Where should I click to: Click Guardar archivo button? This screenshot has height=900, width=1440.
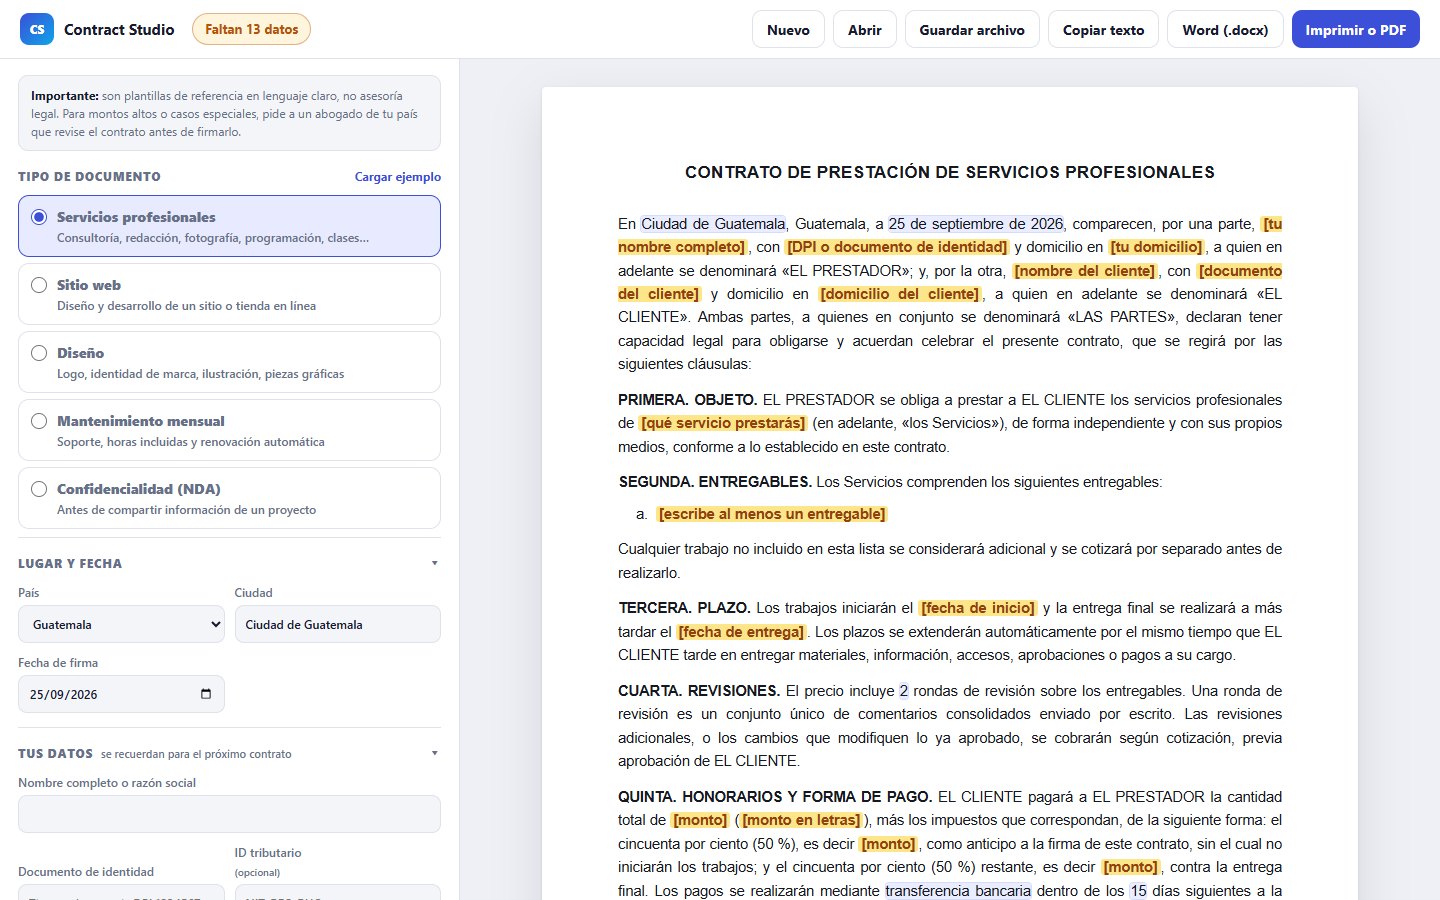click(x=972, y=30)
